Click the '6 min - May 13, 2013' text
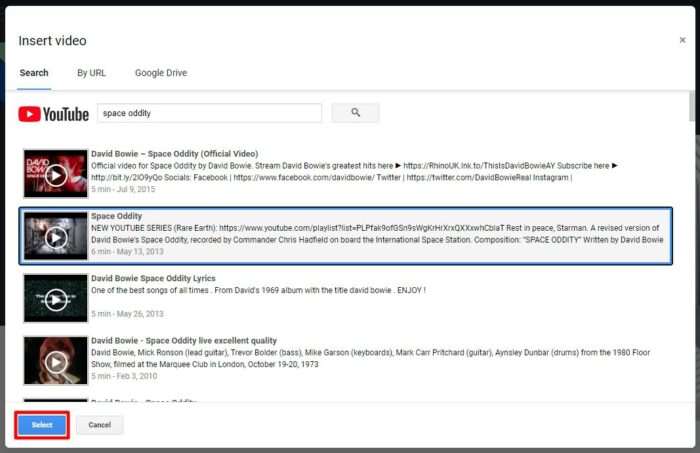 tap(127, 252)
